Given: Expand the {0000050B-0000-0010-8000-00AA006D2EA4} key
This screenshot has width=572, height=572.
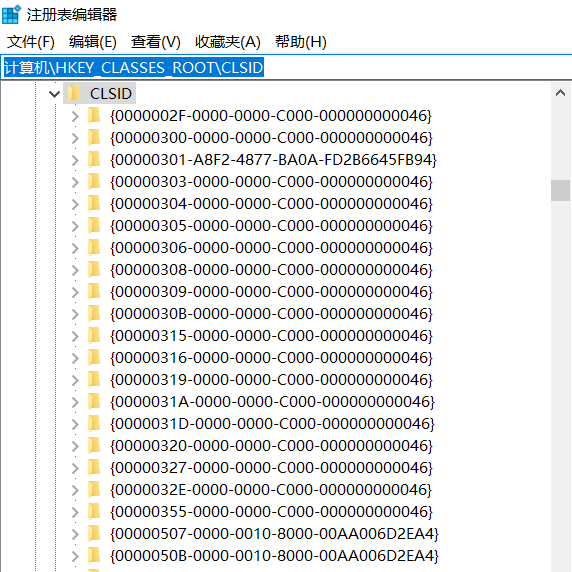Looking at the screenshot, I should click(x=75, y=556).
